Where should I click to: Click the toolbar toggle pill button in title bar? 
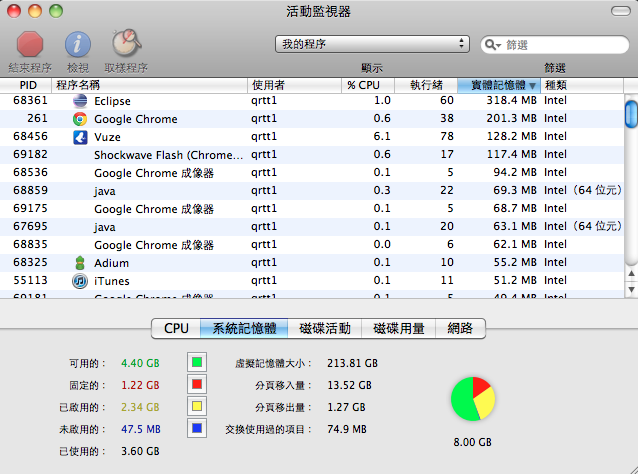pos(621,11)
